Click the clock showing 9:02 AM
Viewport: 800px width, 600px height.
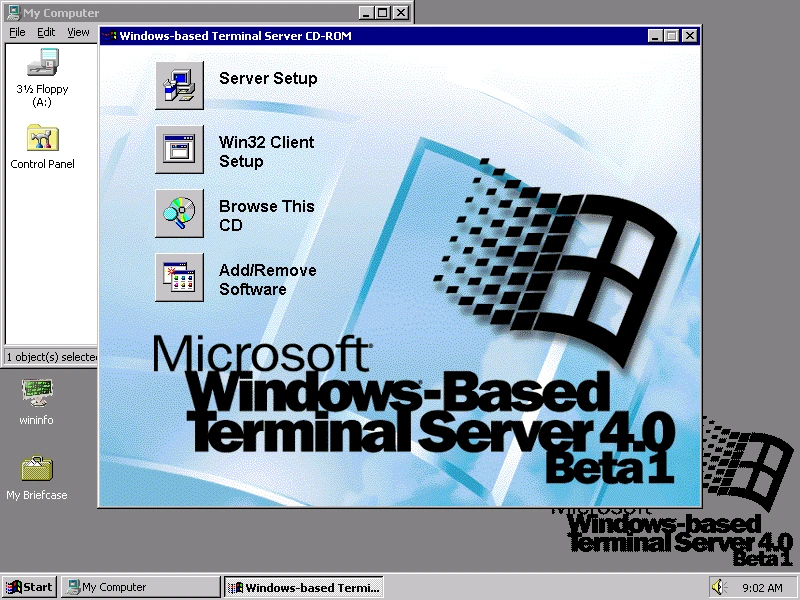[x=764, y=587]
